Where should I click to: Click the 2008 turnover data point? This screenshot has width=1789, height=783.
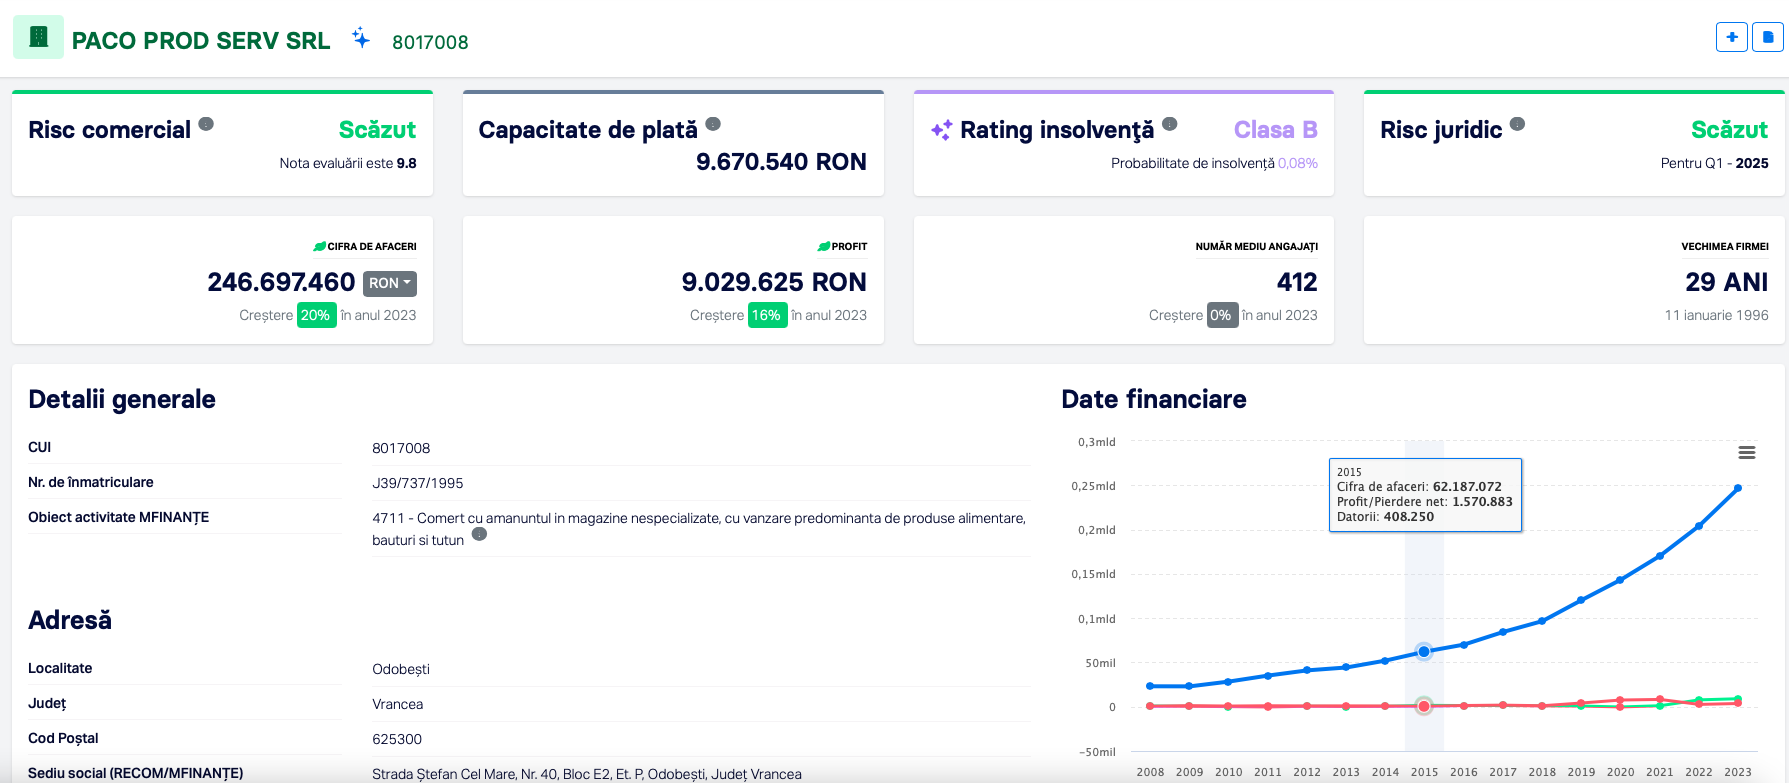[1150, 686]
